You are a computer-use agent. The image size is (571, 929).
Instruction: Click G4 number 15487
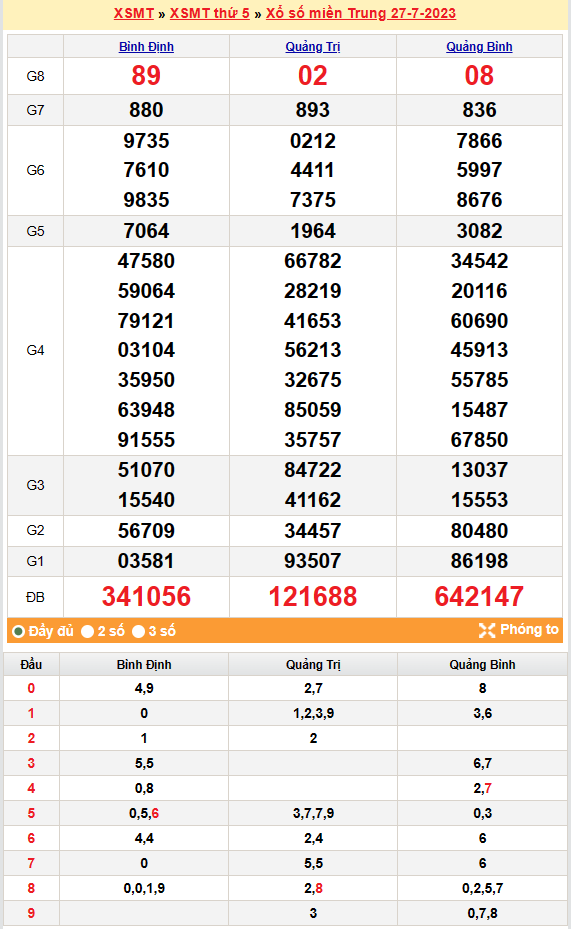tap(479, 410)
